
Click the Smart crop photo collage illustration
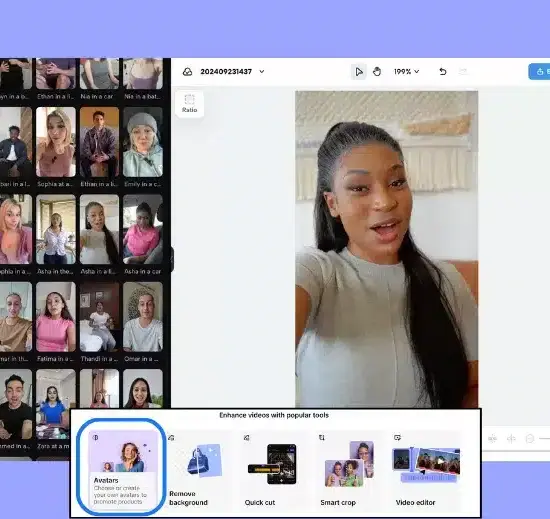coord(349,464)
